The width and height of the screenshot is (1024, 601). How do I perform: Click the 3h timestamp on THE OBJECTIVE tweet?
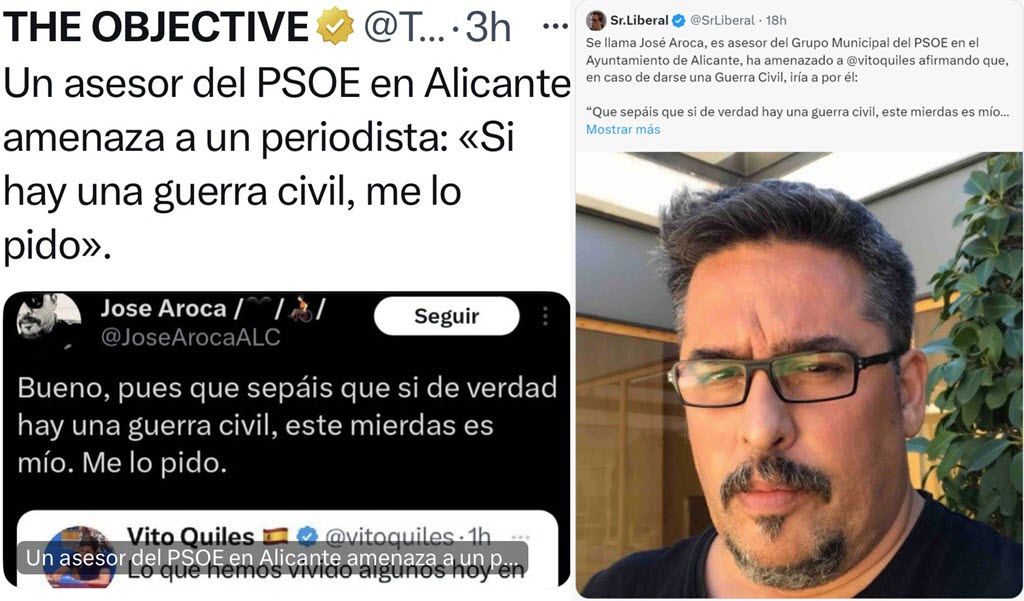[x=488, y=27]
